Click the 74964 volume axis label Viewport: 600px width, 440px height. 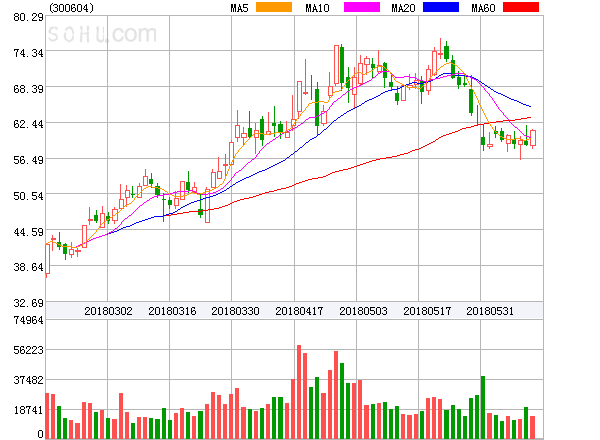pyautogui.click(x=28, y=320)
